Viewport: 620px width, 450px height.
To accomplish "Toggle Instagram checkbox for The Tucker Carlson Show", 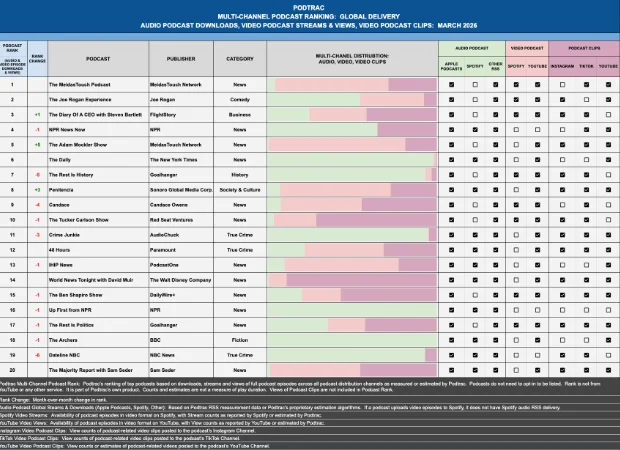I will coord(562,220).
